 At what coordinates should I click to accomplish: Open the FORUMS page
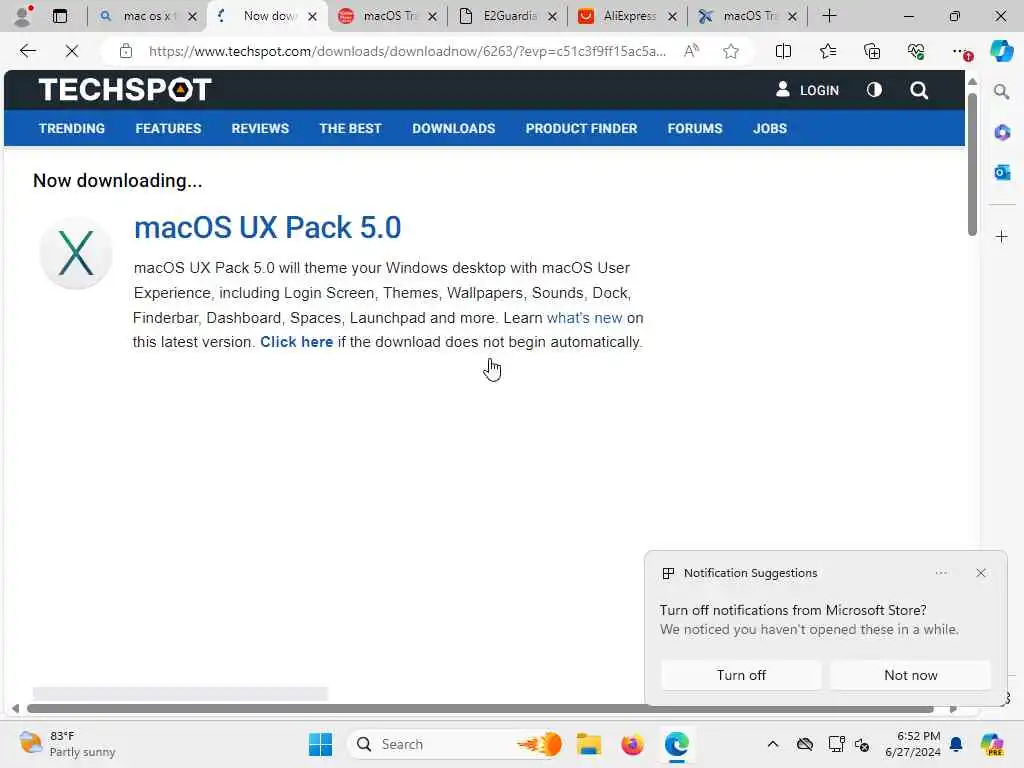tap(695, 128)
